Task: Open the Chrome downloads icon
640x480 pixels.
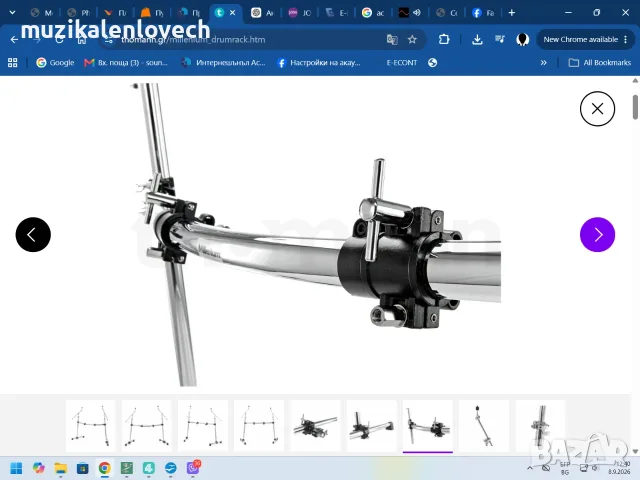Action: coord(477,40)
